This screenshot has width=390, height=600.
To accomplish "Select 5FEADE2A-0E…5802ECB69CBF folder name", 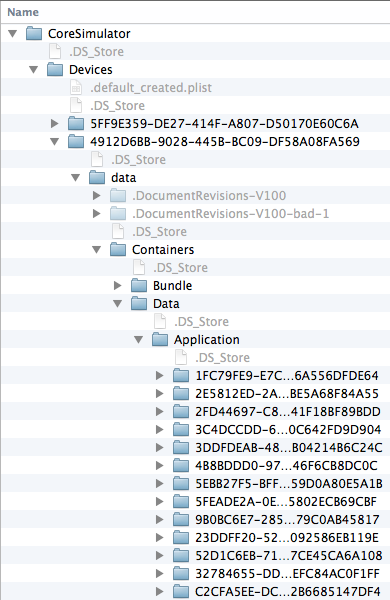I will pyautogui.click(x=286, y=501).
